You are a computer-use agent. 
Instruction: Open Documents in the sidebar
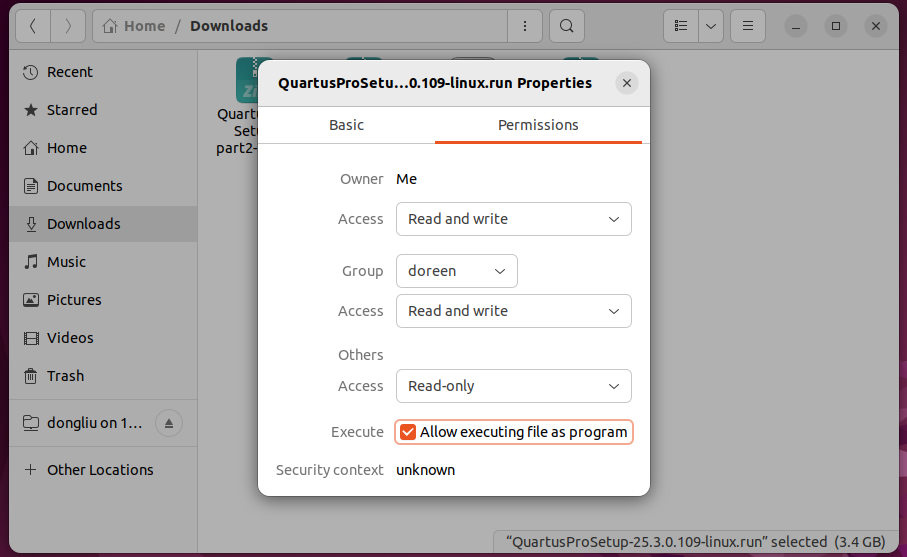[103, 186]
